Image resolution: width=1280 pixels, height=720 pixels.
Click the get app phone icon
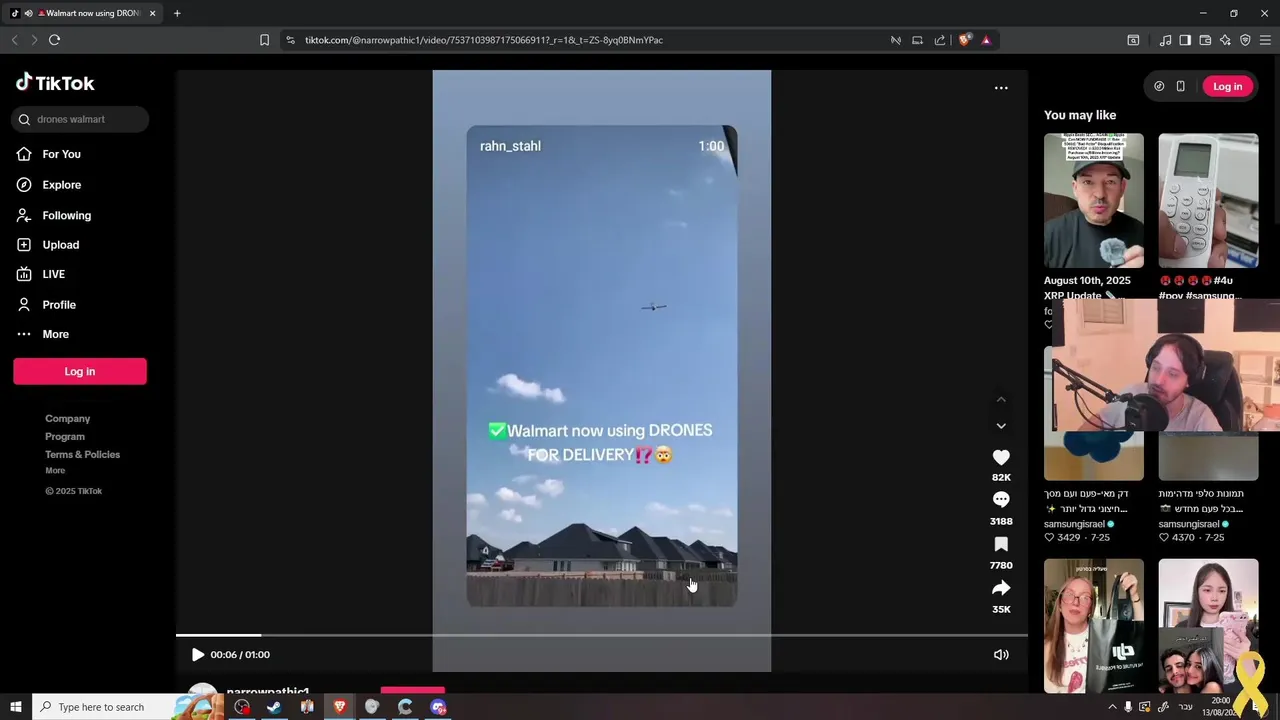pos(1180,86)
